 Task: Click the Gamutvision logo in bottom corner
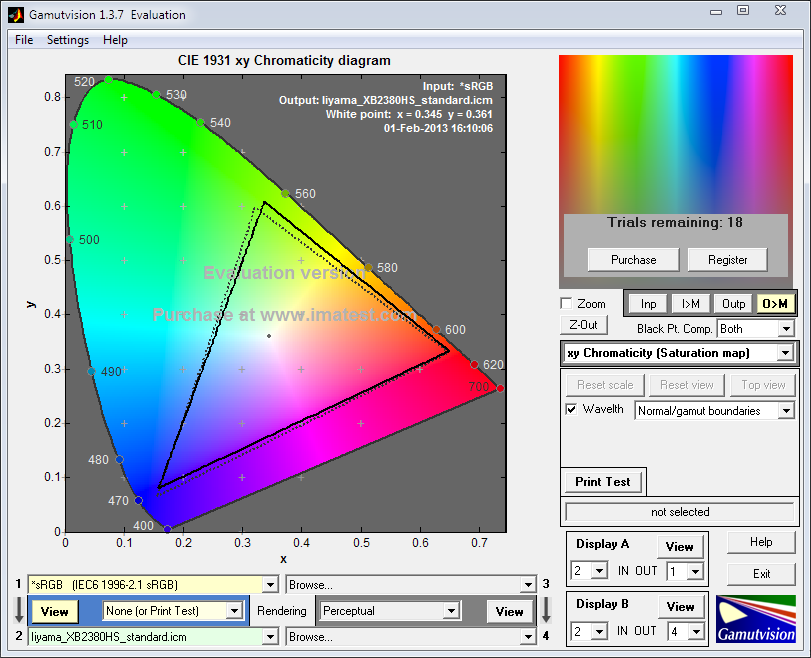click(x=755, y=619)
